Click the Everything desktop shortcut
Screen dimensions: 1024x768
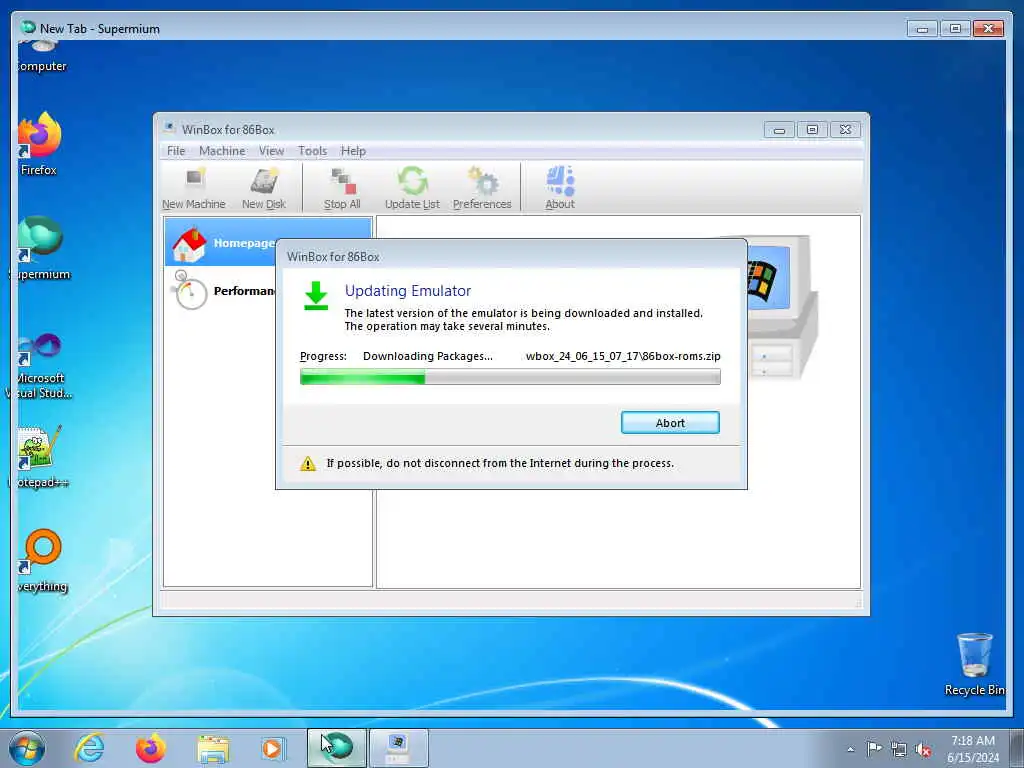pyautogui.click(x=42, y=560)
